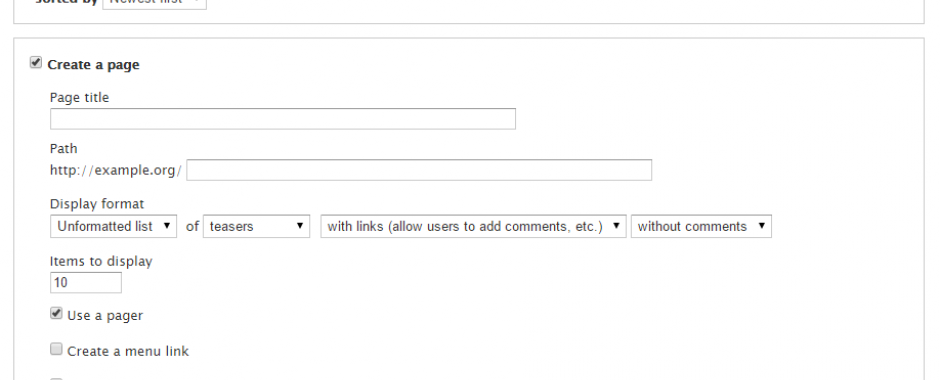The height and width of the screenshot is (380, 940).
Task: Uncheck the Create a page checkbox
Action: [36, 63]
